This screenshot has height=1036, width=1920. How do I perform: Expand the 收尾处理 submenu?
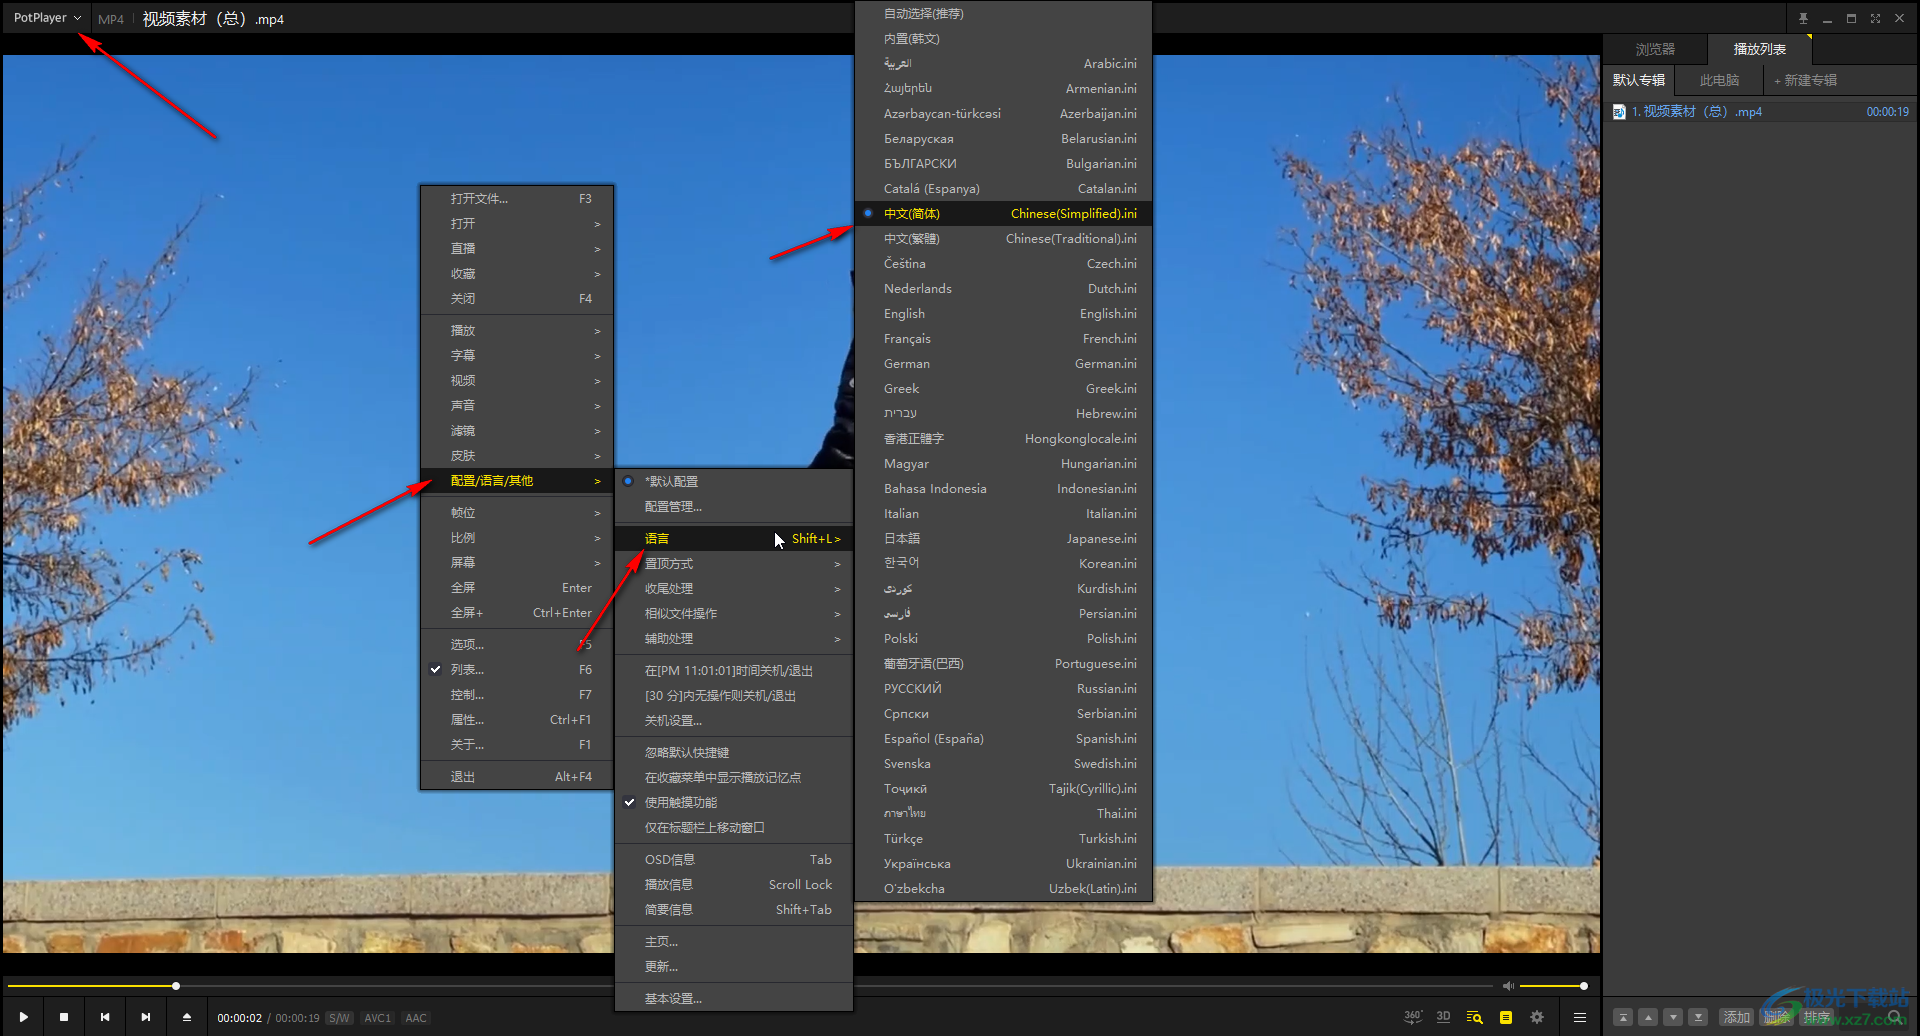(734, 589)
